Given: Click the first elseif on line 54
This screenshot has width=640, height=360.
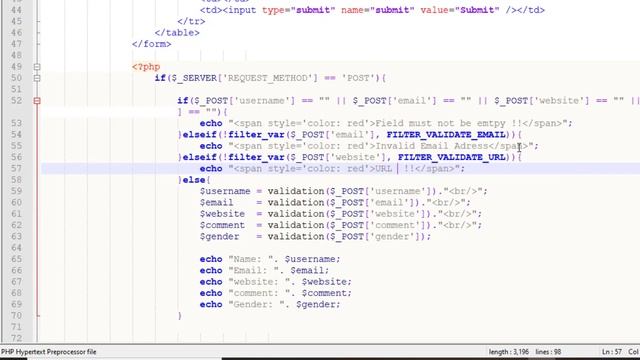Looking at the screenshot, I should 199,134.
